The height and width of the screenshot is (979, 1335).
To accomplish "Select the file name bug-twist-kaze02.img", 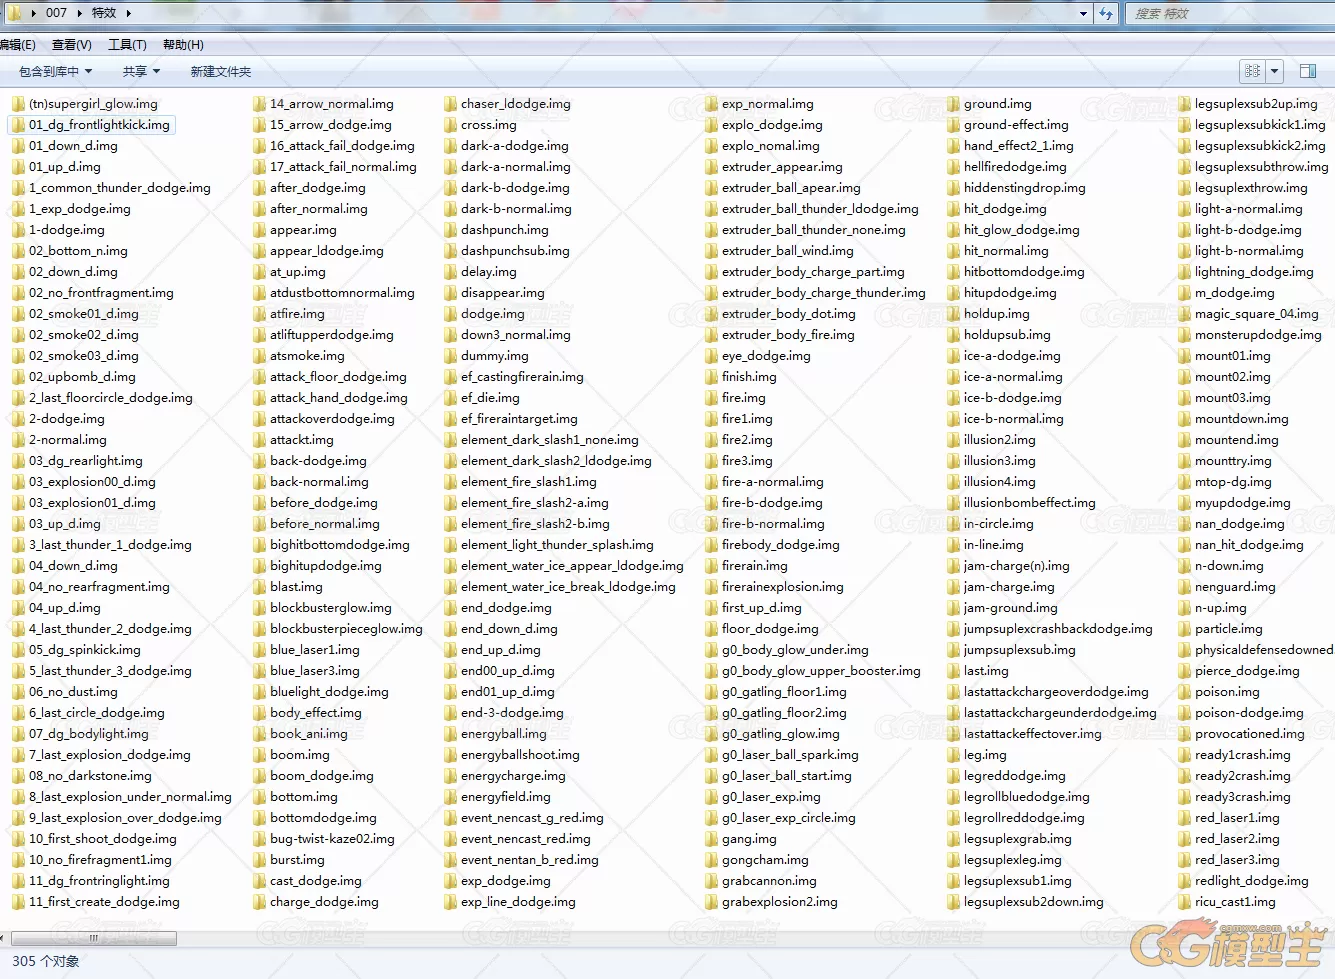I will click(332, 839).
